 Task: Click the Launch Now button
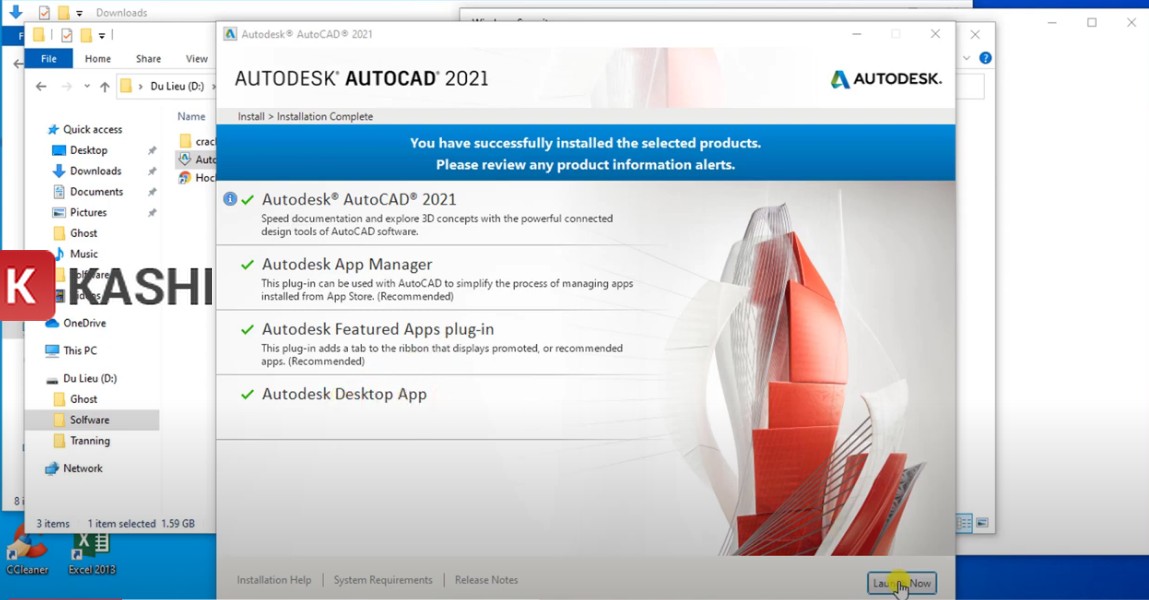point(902,583)
